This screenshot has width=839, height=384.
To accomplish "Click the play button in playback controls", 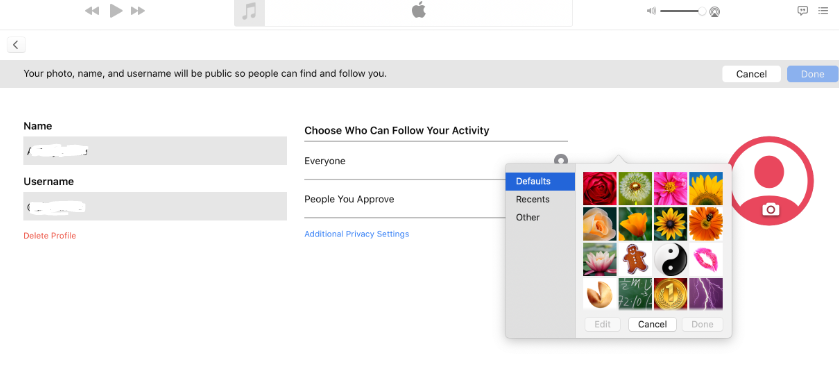I will click(x=116, y=11).
